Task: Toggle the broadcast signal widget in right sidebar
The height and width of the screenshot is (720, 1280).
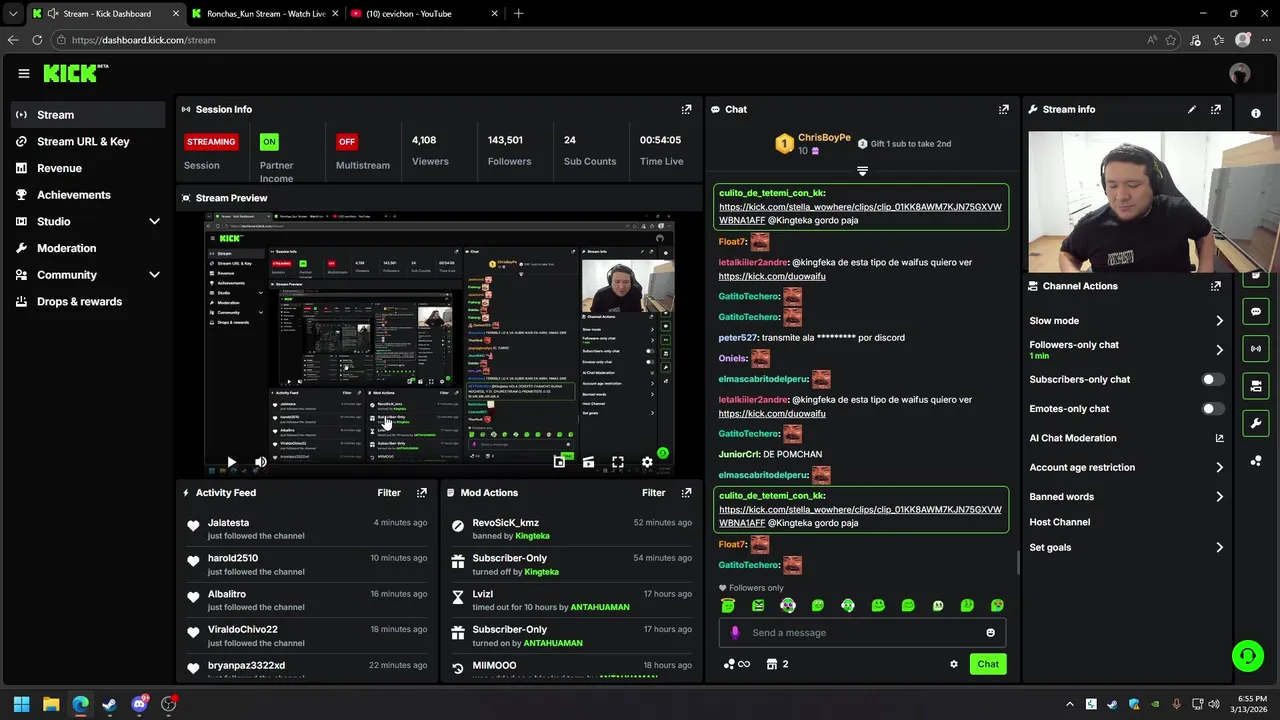Action: tap(1256, 348)
